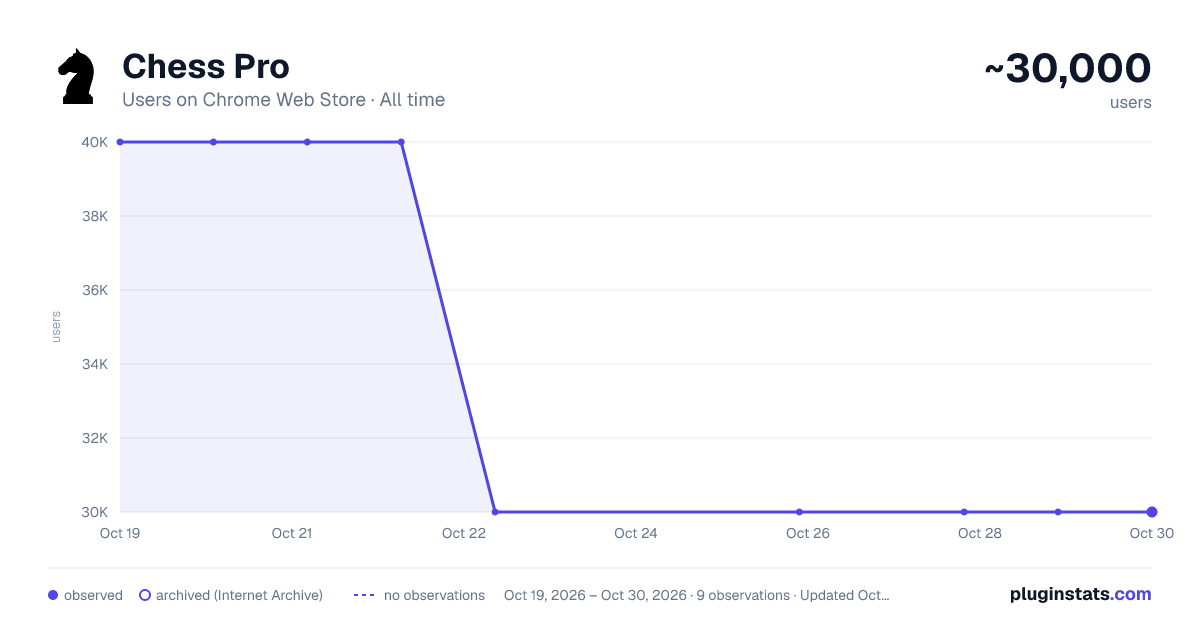The height and width of the screenshot is (630, 1200).
Task: Select the last 40K point before the drop
Action: click(401, 142)
